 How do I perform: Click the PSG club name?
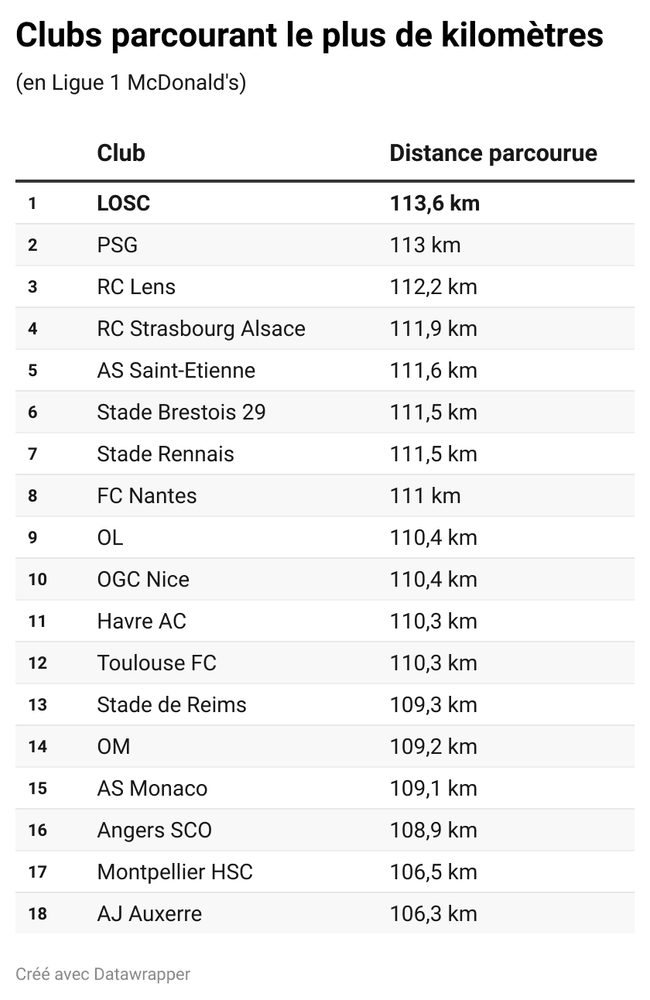tap(117, 245)
